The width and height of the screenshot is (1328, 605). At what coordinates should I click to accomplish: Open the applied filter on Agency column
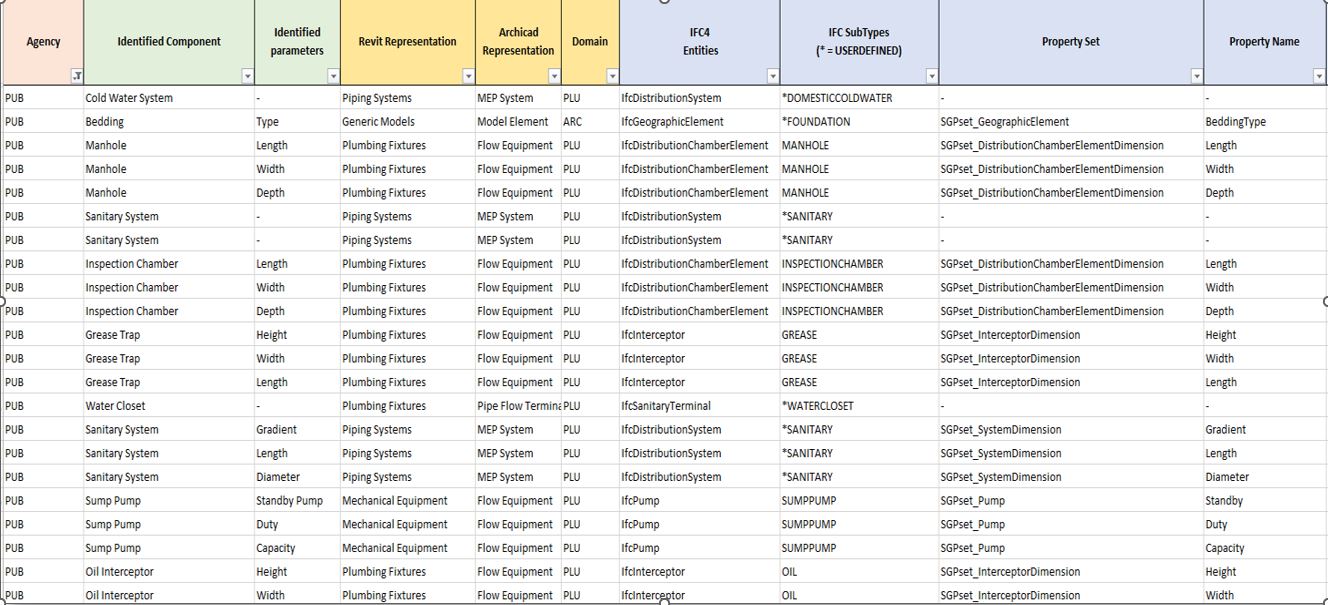tap(76, 76)
